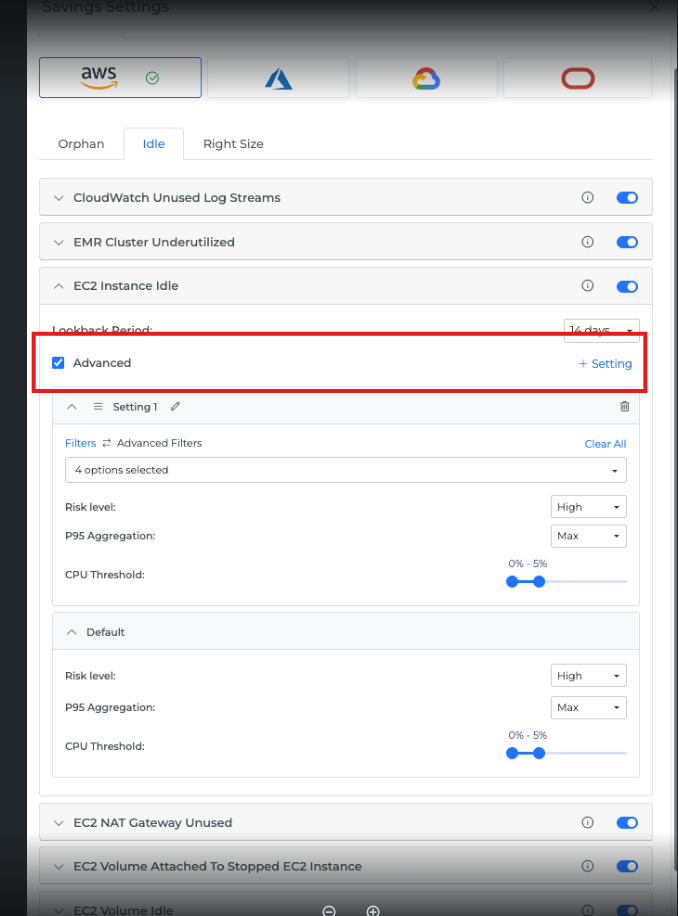Open Default P95 Aggregation dropdown

[589, 707]
